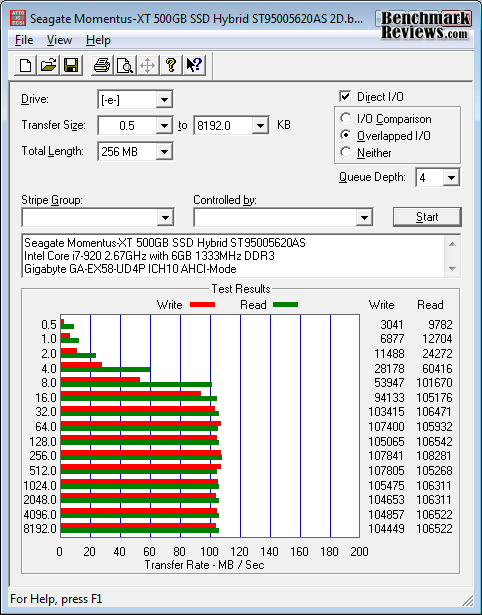482x615 pixels.
Task: Select the Overlapped I/O radio button
Action: 346,135
